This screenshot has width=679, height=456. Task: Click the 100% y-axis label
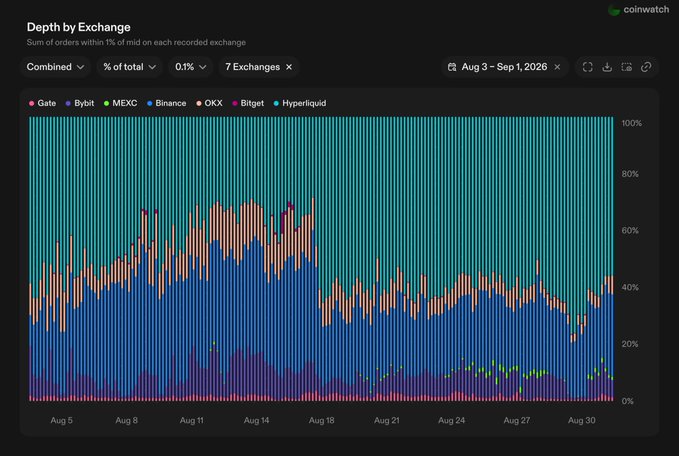point(632,123)
